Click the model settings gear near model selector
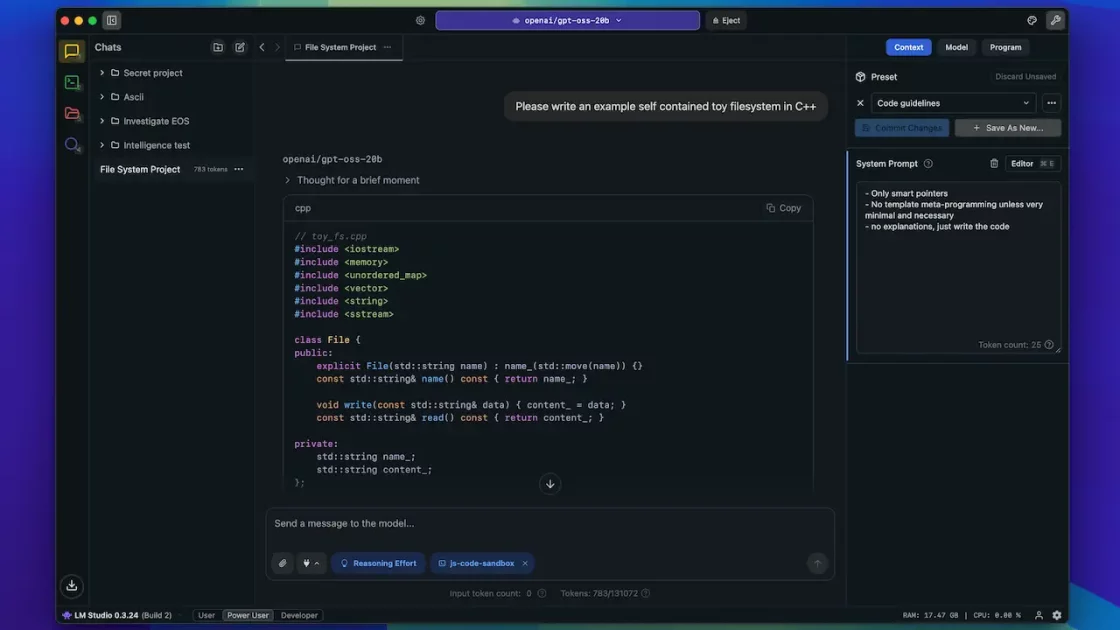The width and height of the screenshot is (1120, 630). coord(420,20)
